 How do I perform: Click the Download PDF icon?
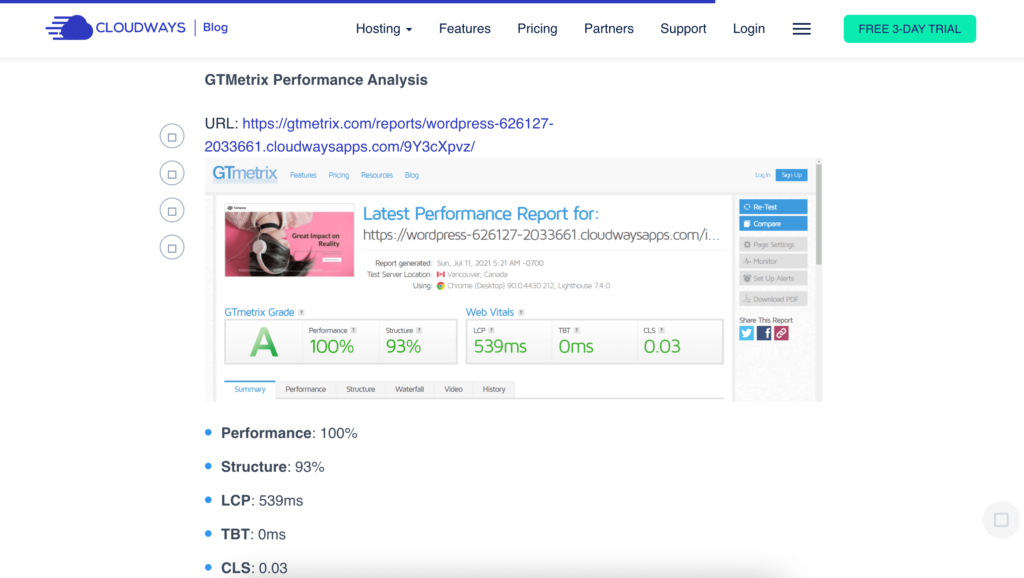(748, 298)
